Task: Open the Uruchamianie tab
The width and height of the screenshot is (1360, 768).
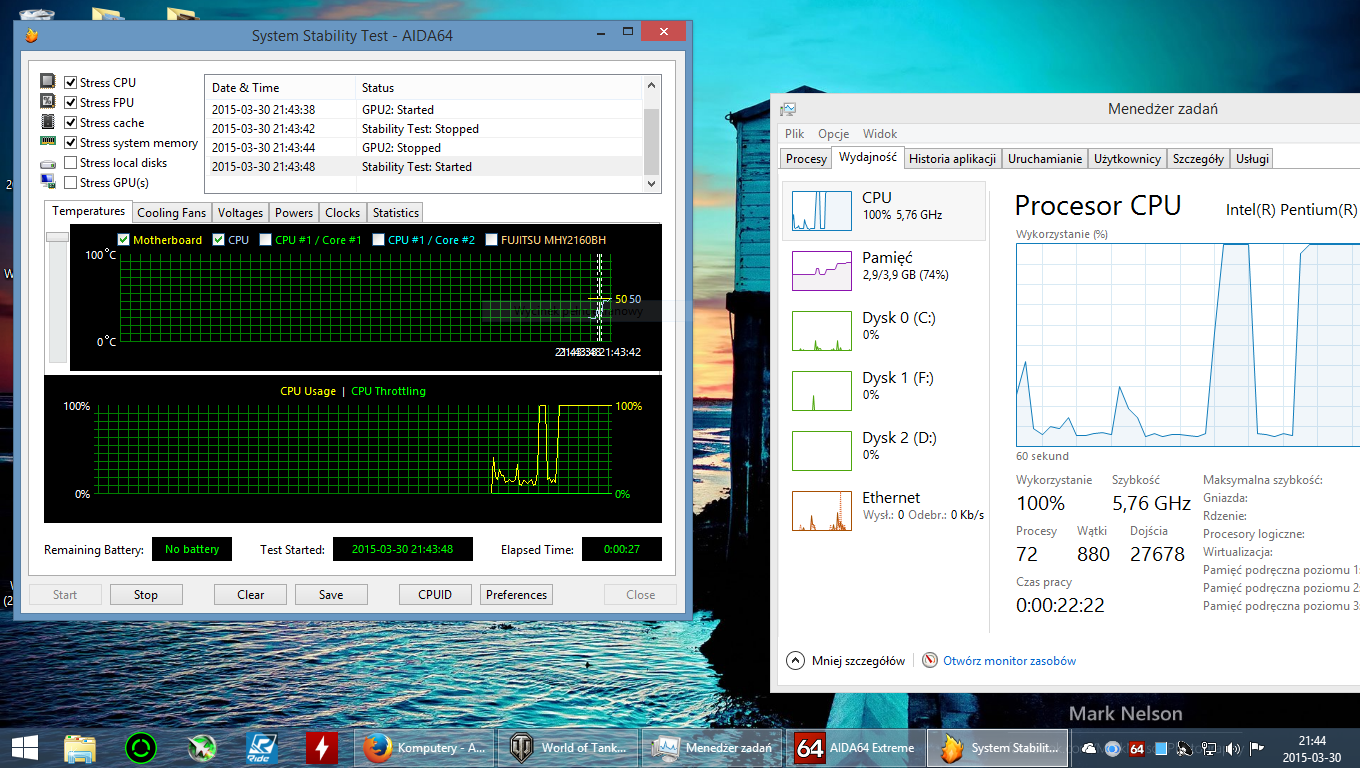Action: [x=1045, y=159]
